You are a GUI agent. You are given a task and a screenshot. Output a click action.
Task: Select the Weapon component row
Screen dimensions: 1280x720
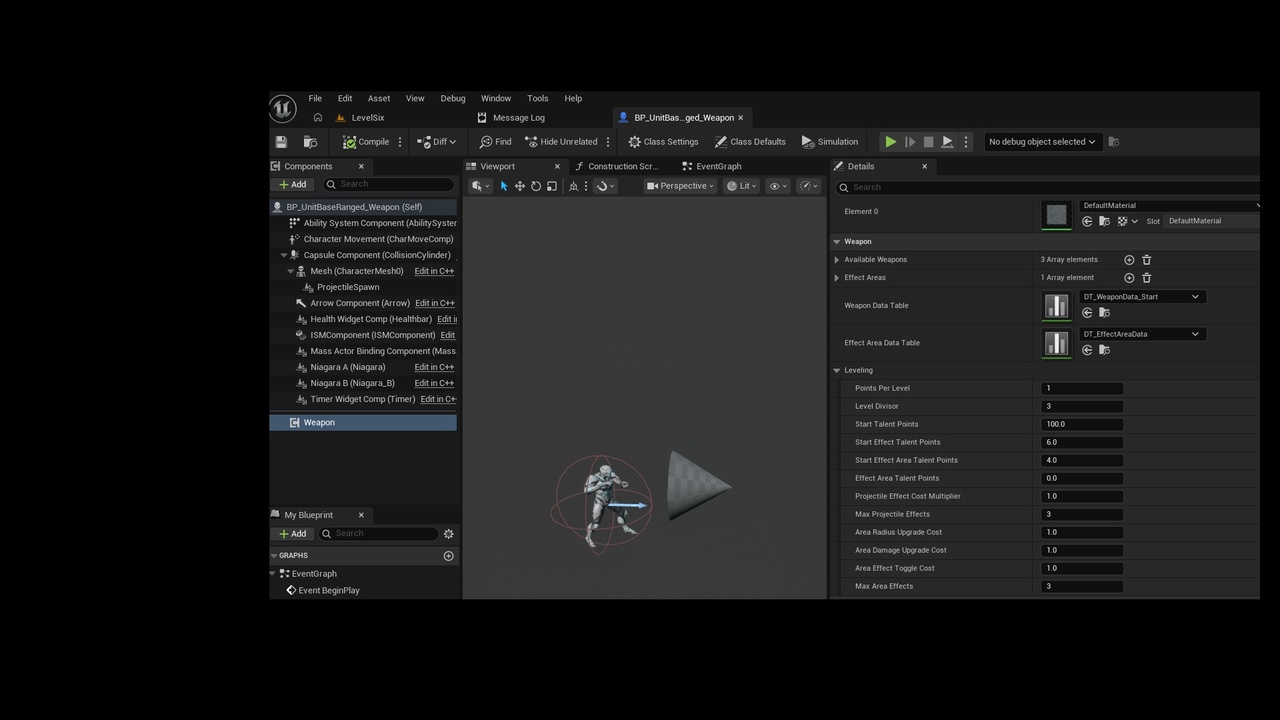point(363,422)
